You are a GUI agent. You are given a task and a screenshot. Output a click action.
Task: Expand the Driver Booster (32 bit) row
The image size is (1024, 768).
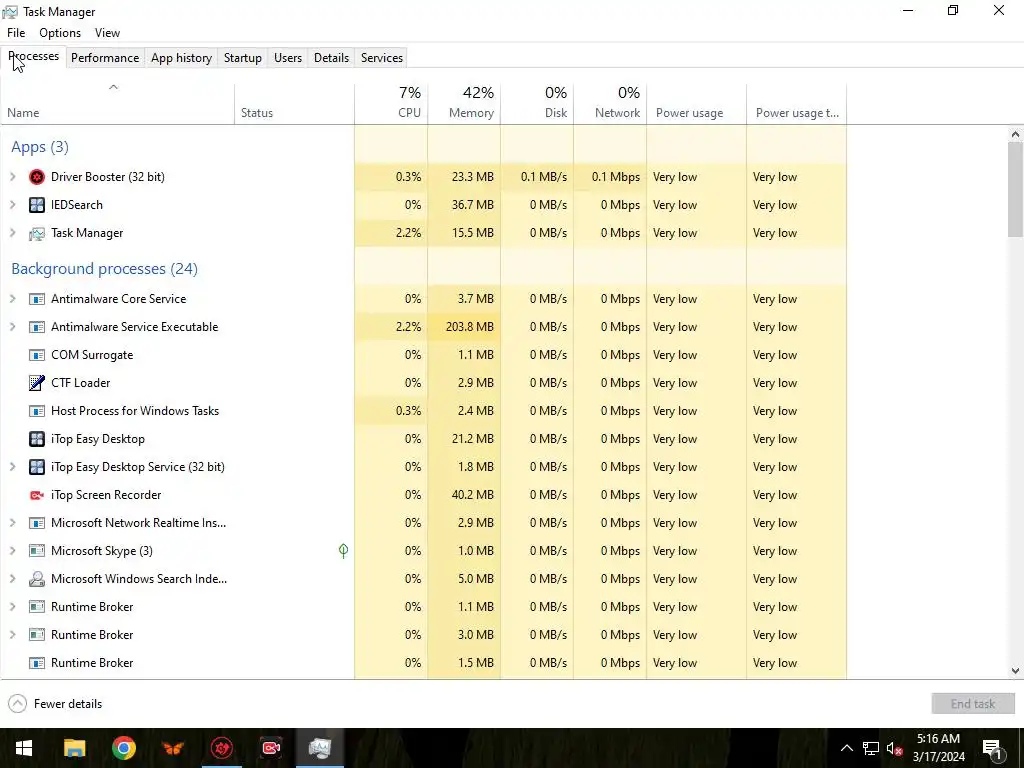(x=12, y=177)
